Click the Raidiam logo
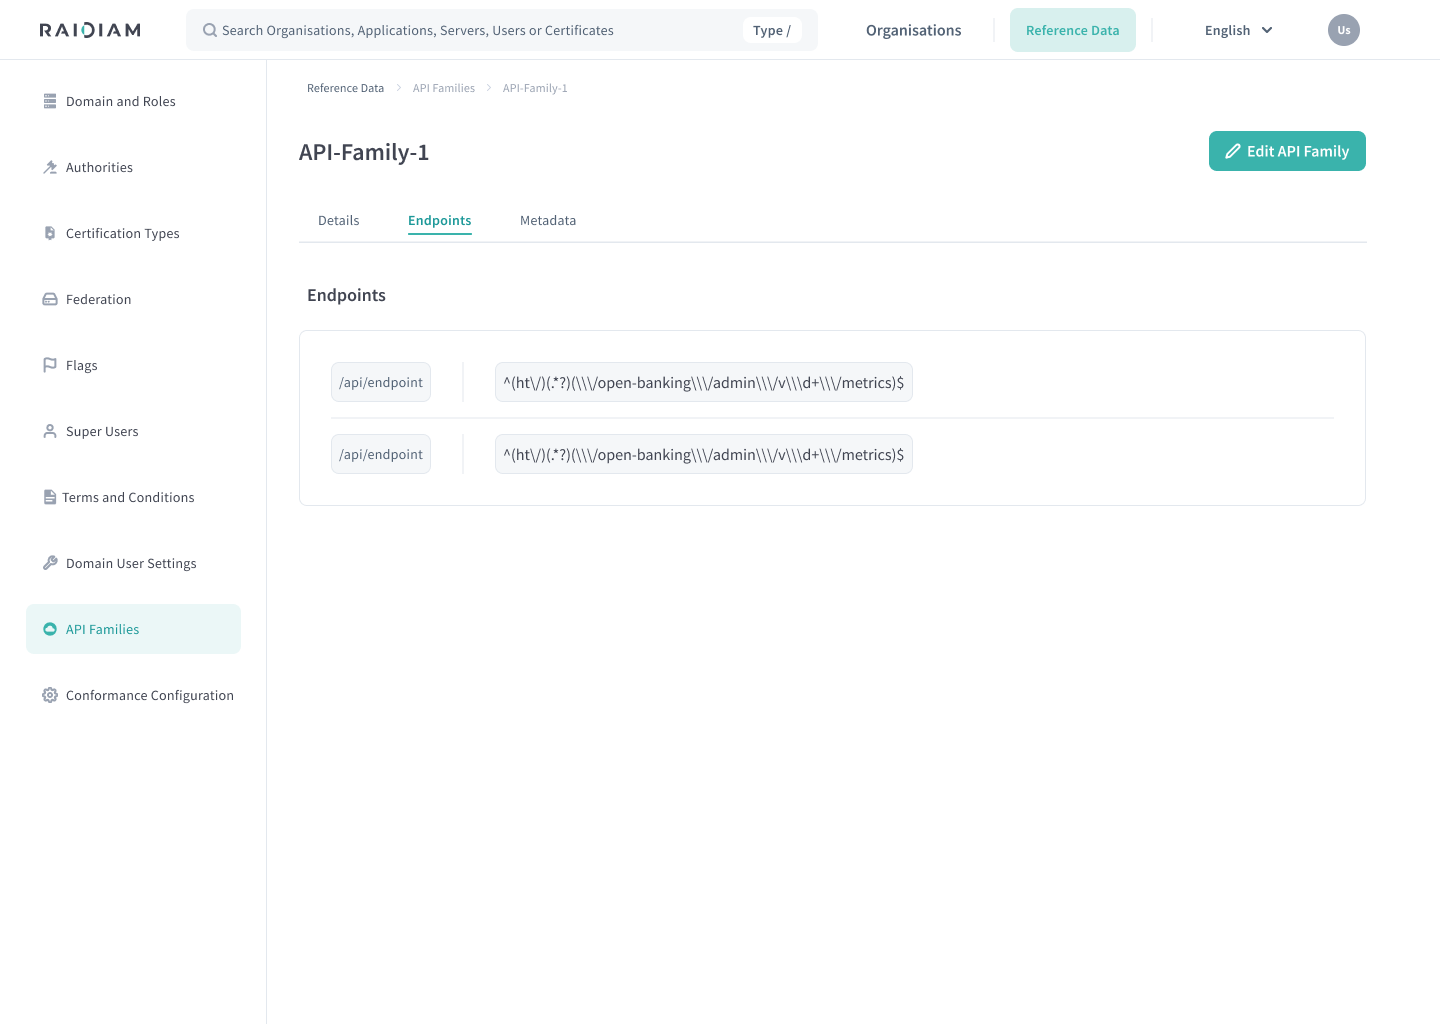1440x1024 pixels. 89,29
